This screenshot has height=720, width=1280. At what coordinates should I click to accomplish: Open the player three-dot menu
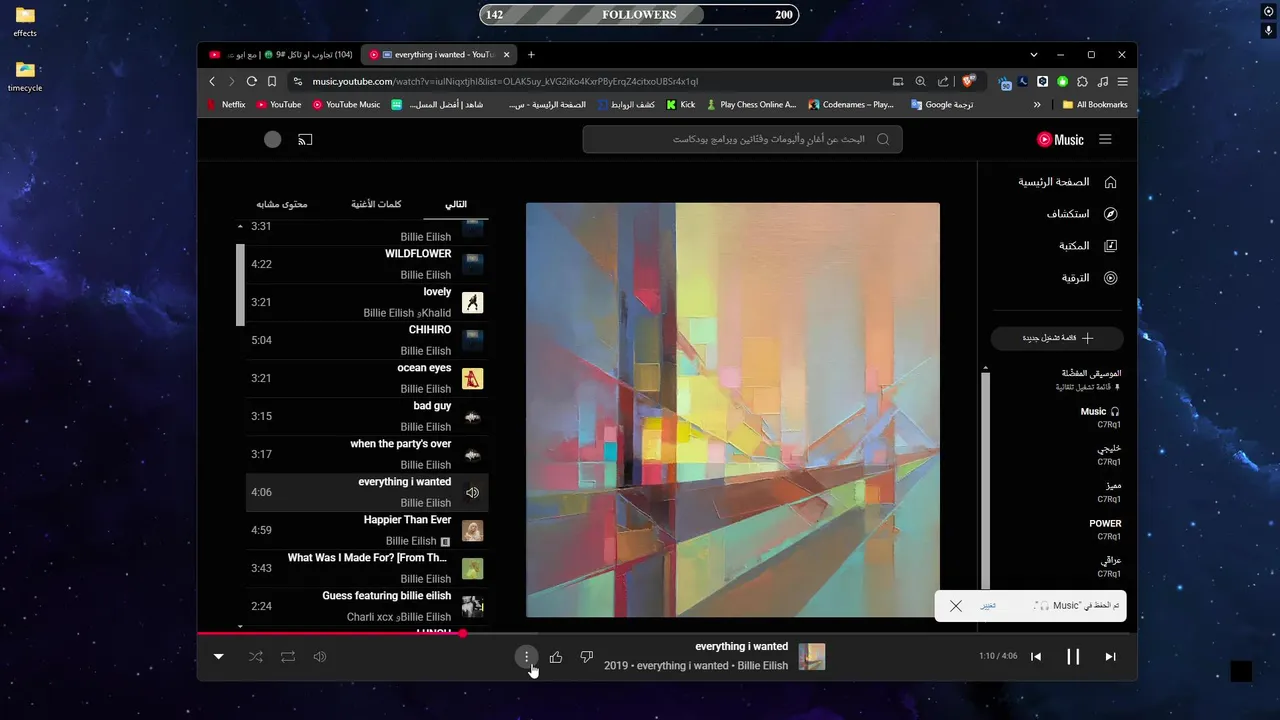(x=526, y=657)
